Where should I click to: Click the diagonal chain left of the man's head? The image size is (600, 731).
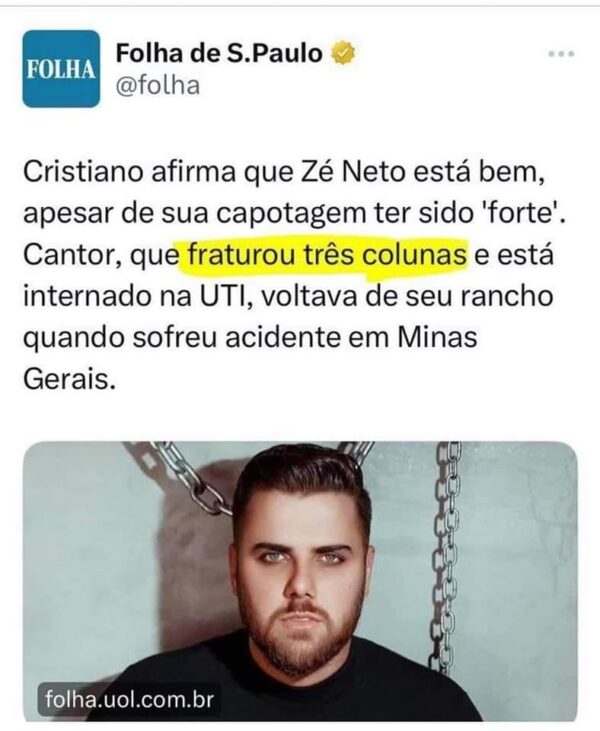pyautogui.click(x=186, y=479)
